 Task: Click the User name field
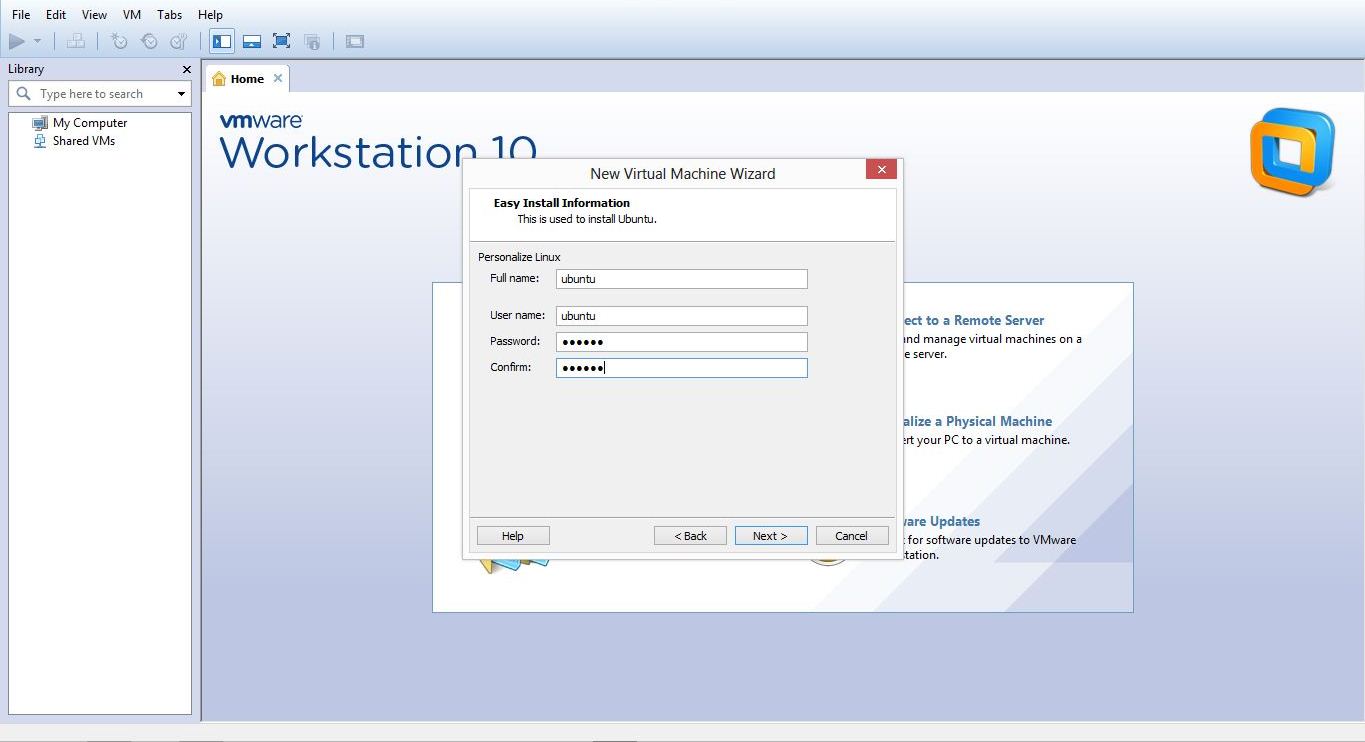682,316
